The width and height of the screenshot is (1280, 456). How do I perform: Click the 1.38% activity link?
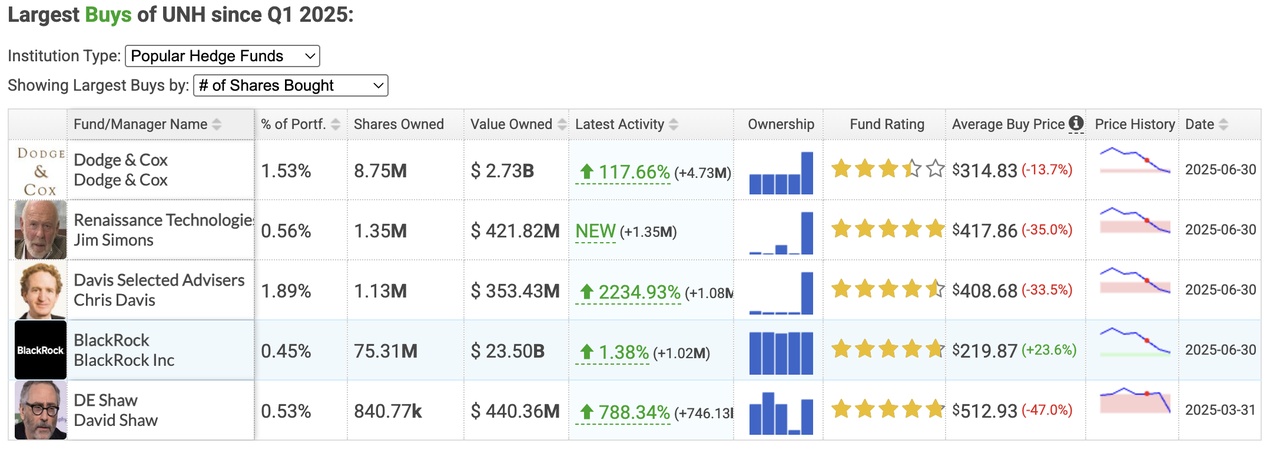[614, 352]
